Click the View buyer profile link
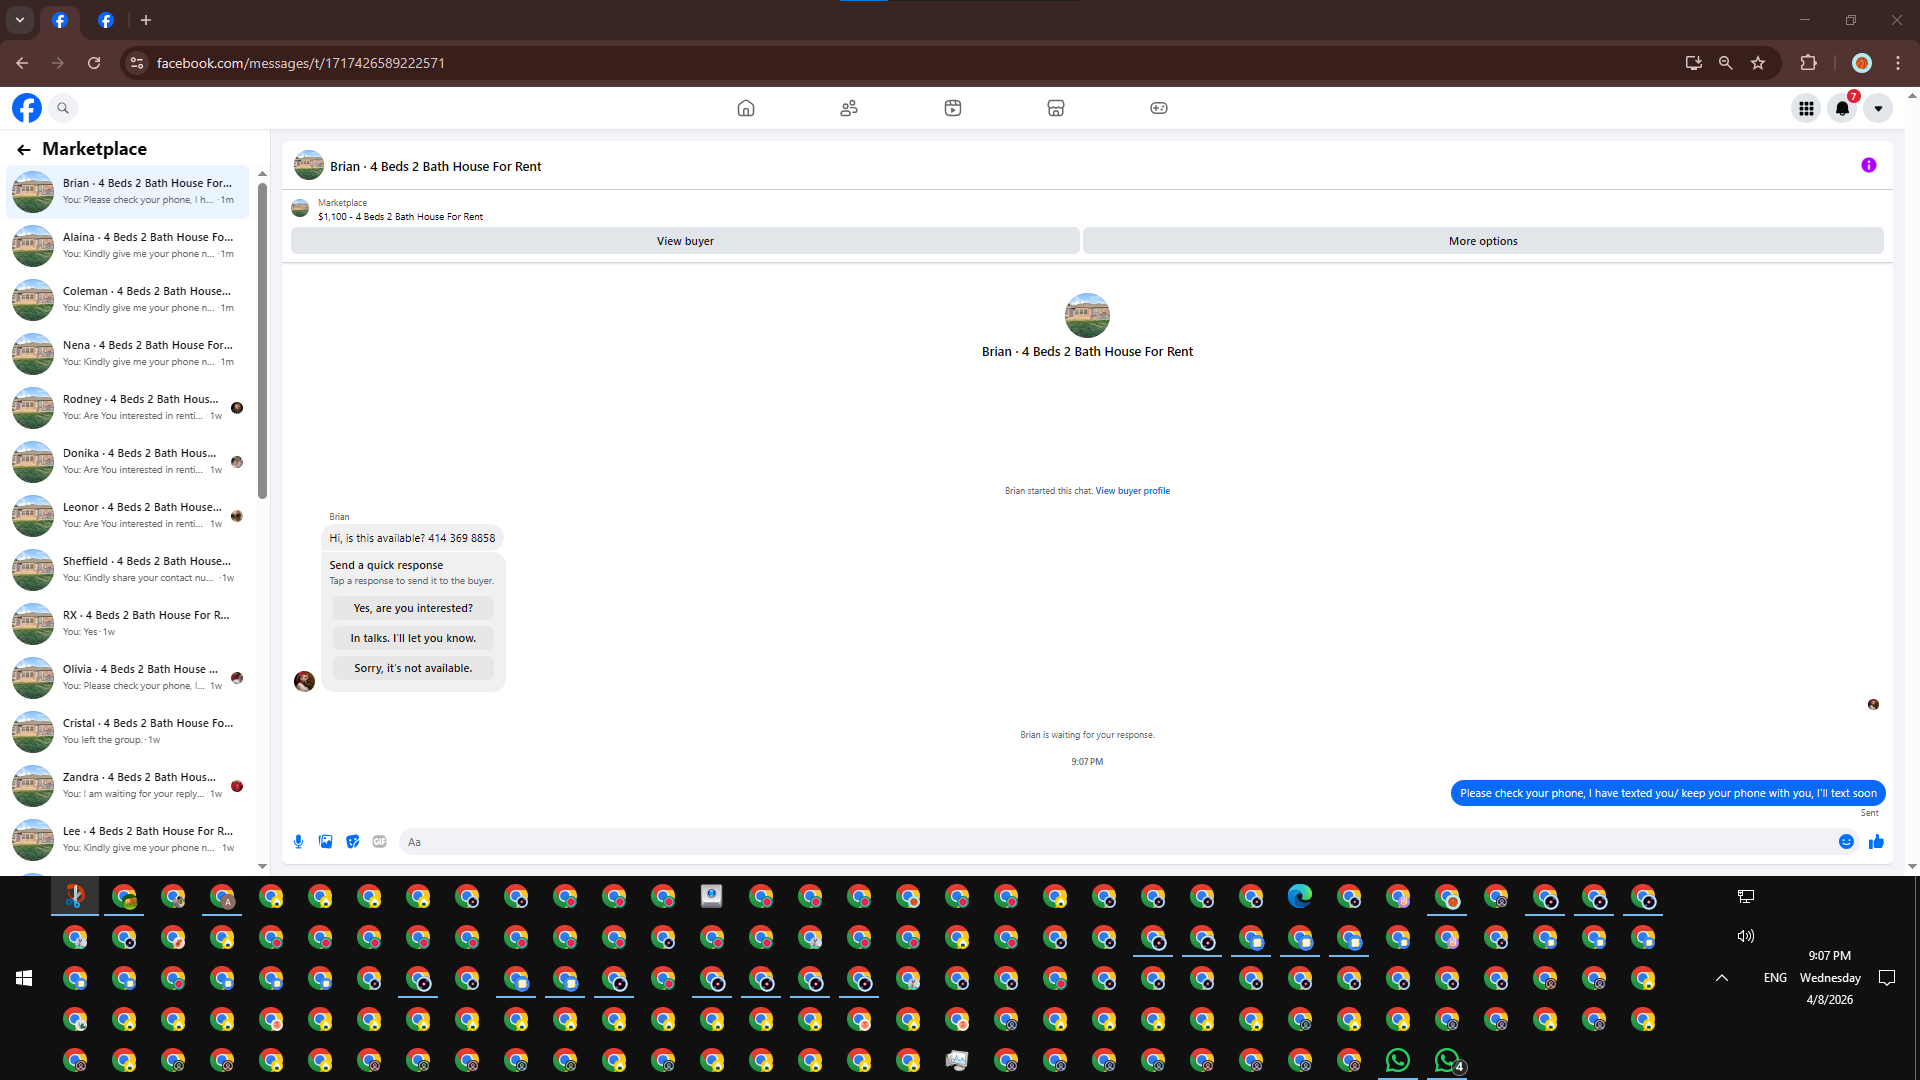This screenshot has height=1080, width=1920. click(1132, 491)
